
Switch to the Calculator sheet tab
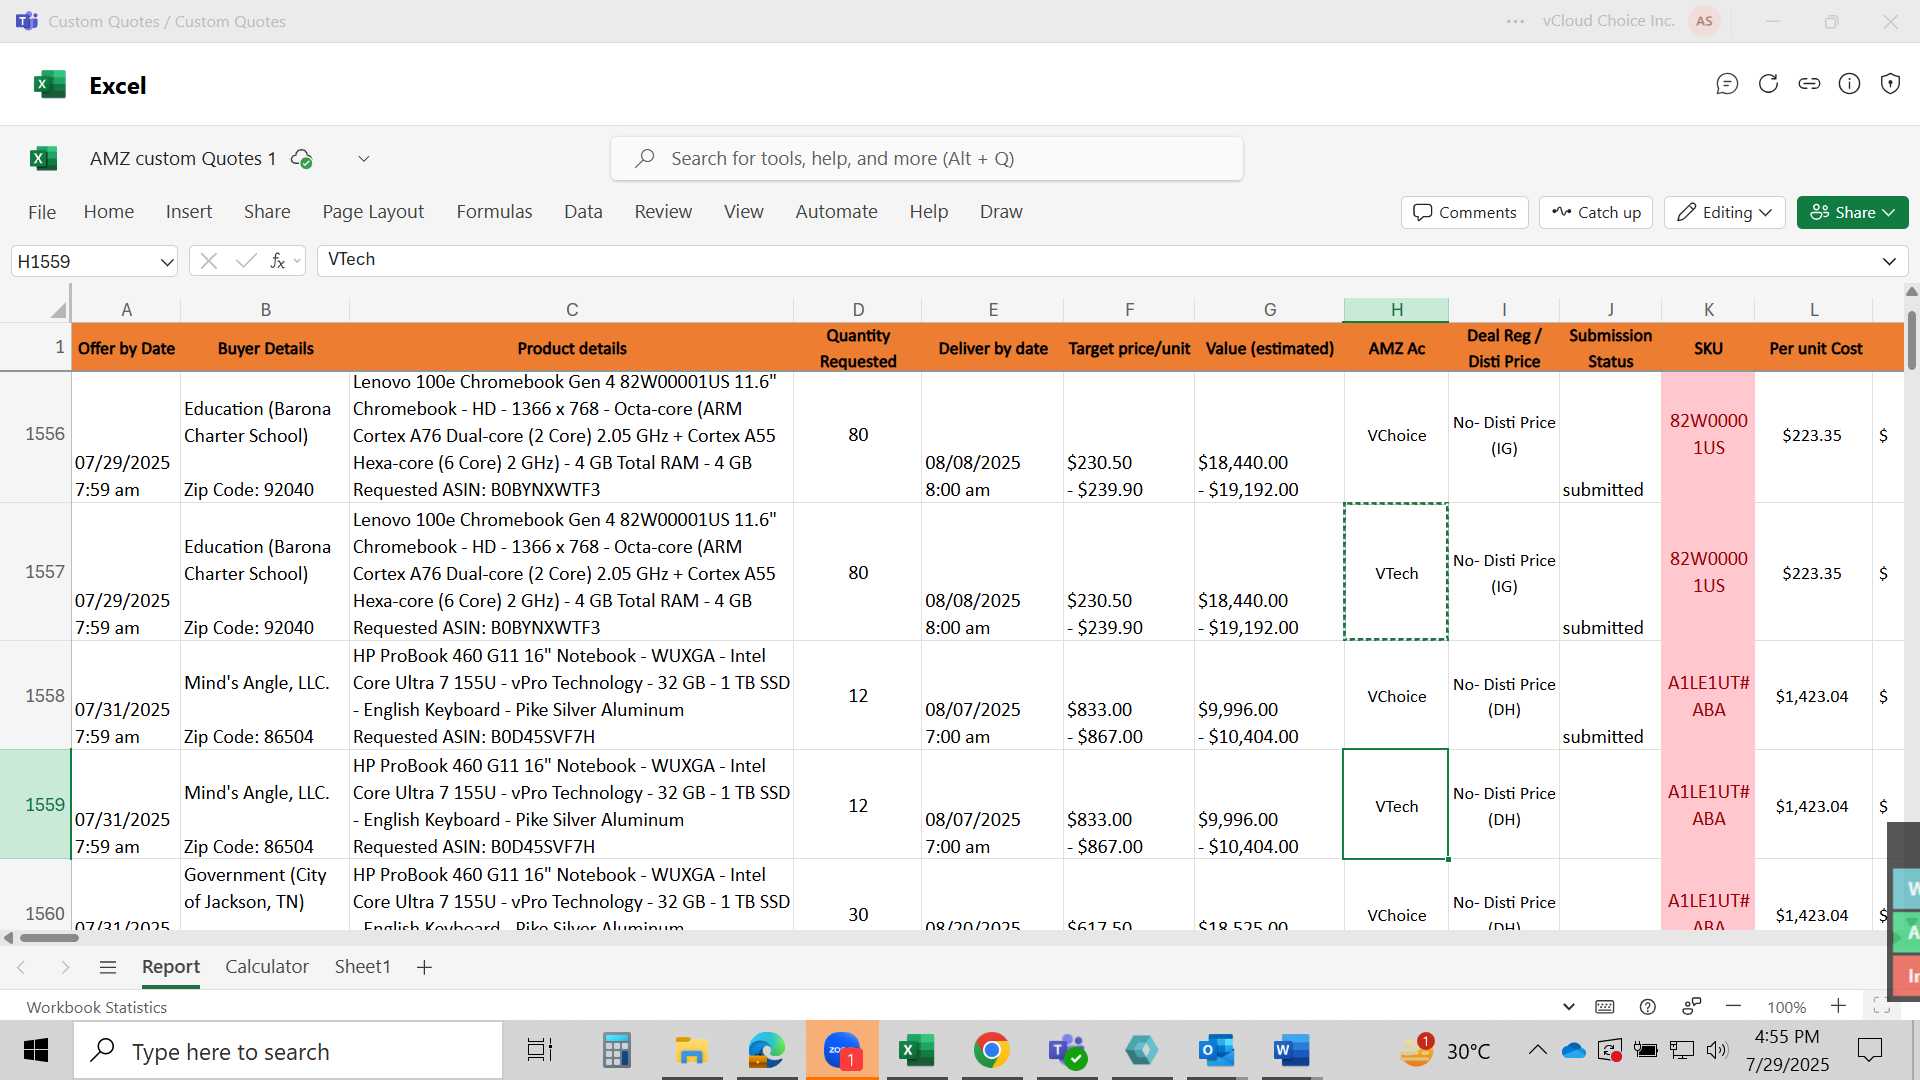267,967
